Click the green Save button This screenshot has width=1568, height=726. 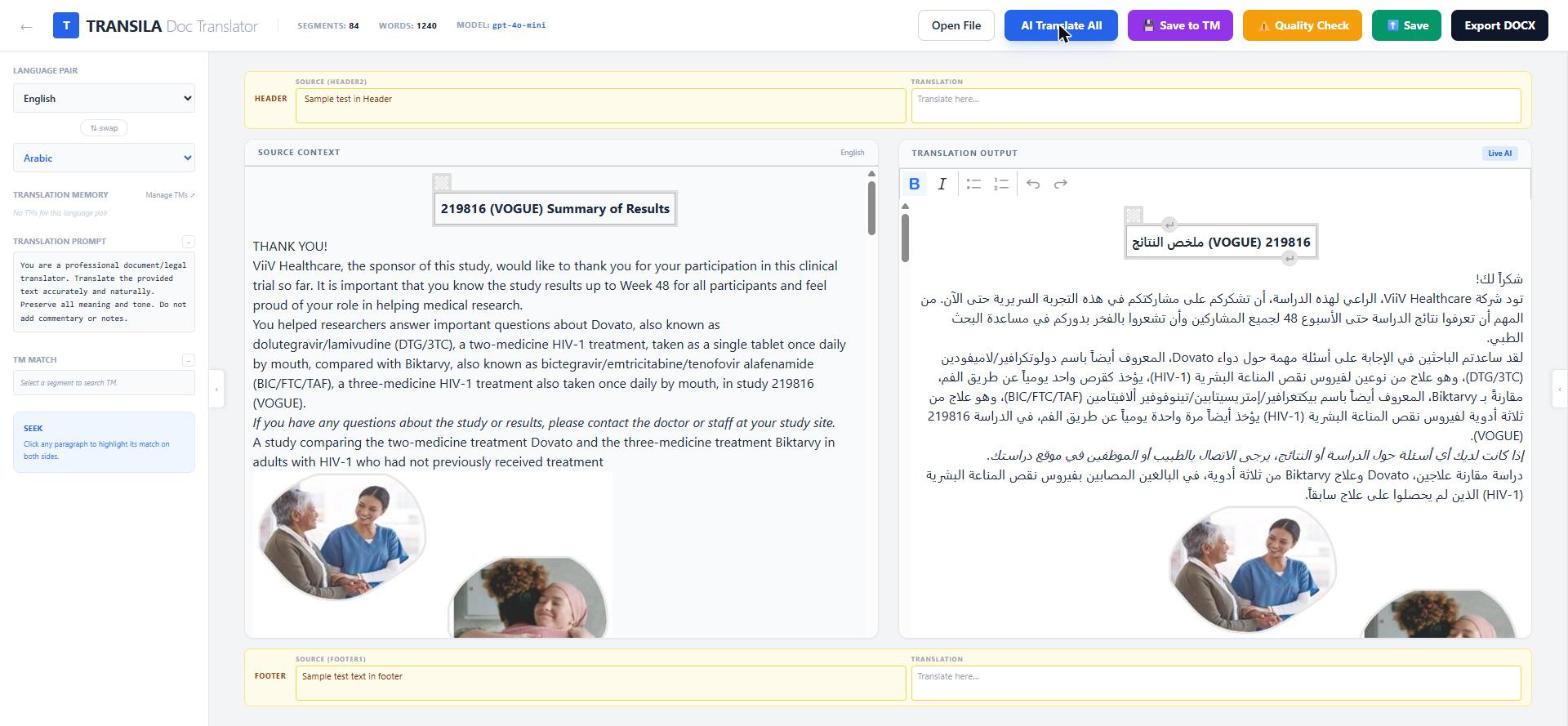pos(1406,26)
